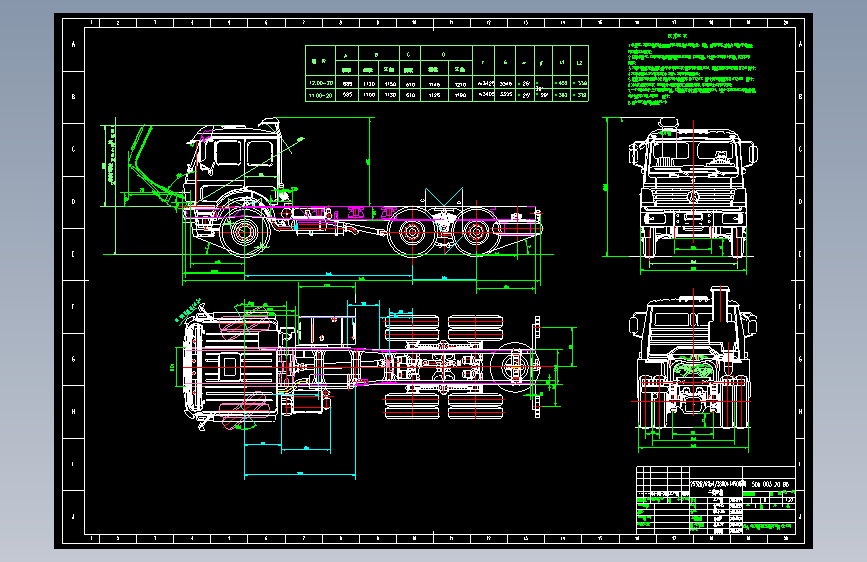Pick the L2 column header in the table

coord(579,63)
